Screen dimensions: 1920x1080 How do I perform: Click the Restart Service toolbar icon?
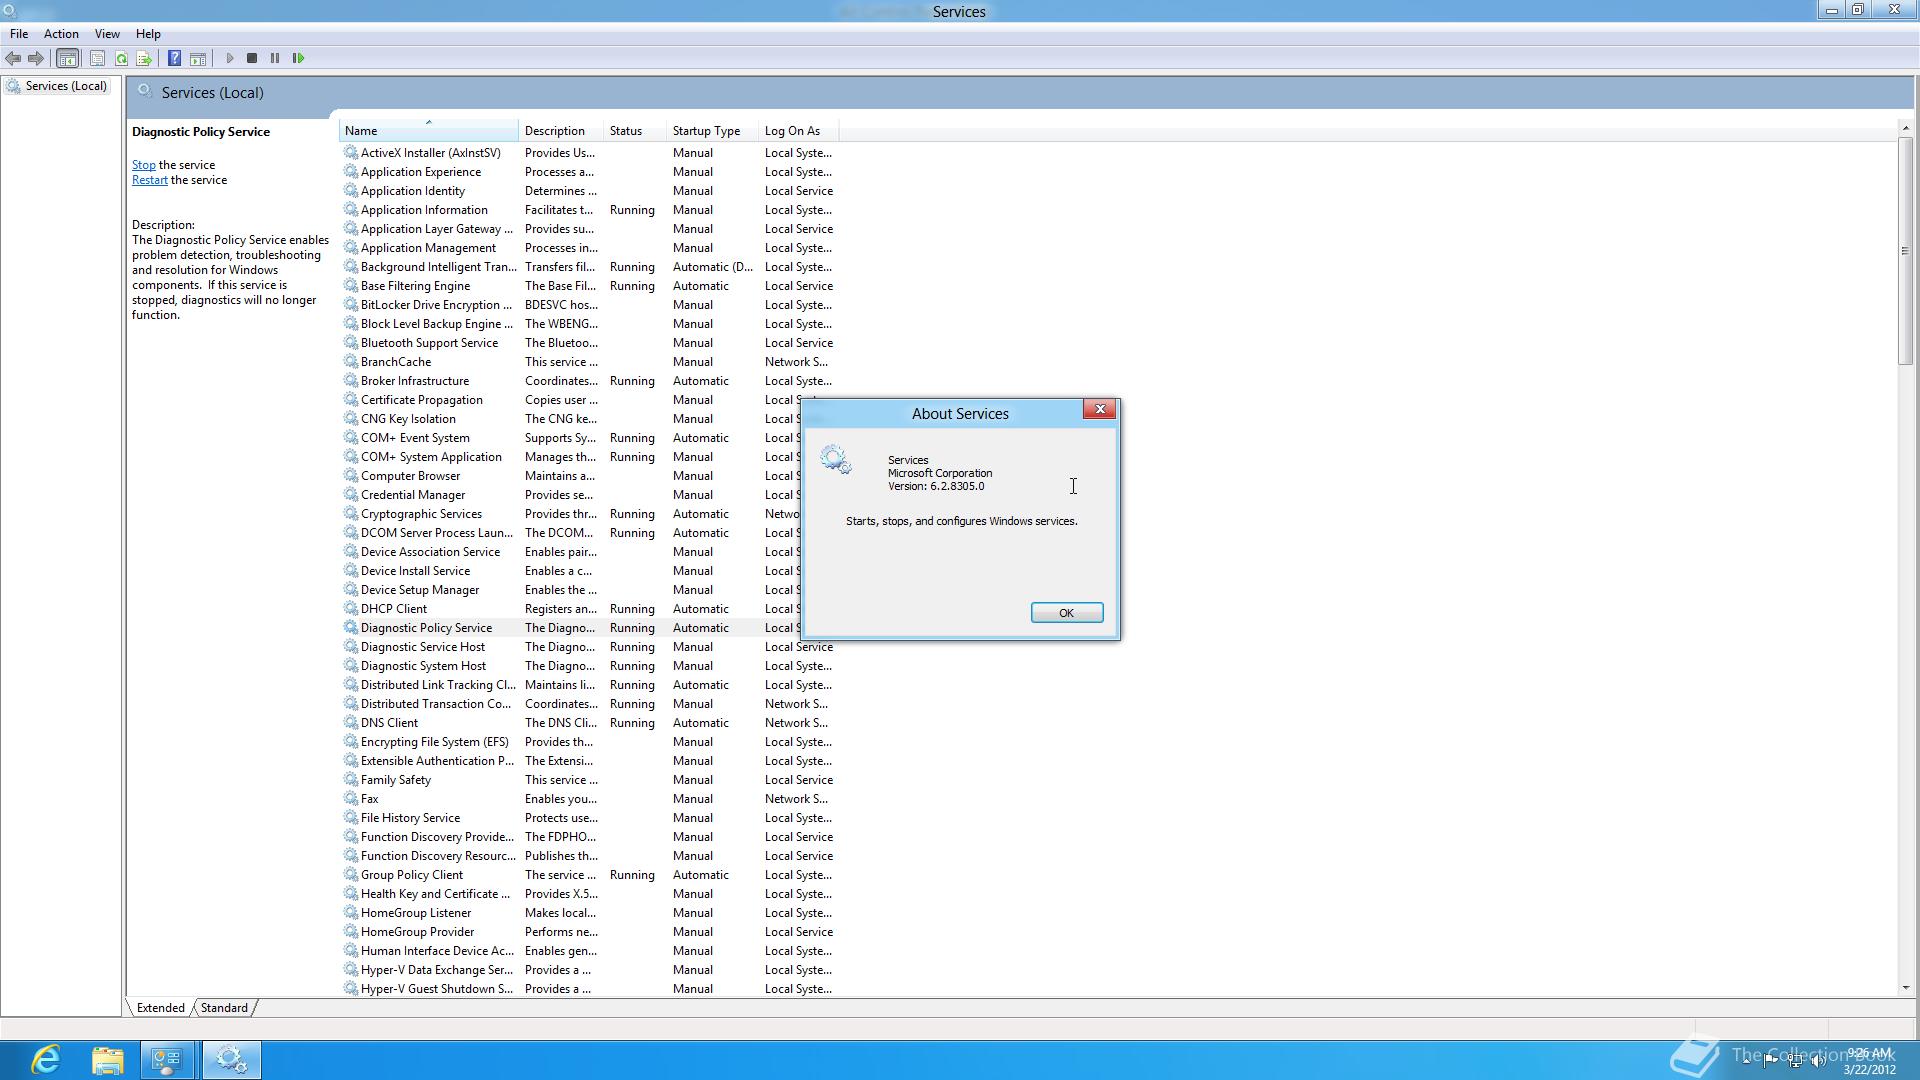tap(298, 58)
